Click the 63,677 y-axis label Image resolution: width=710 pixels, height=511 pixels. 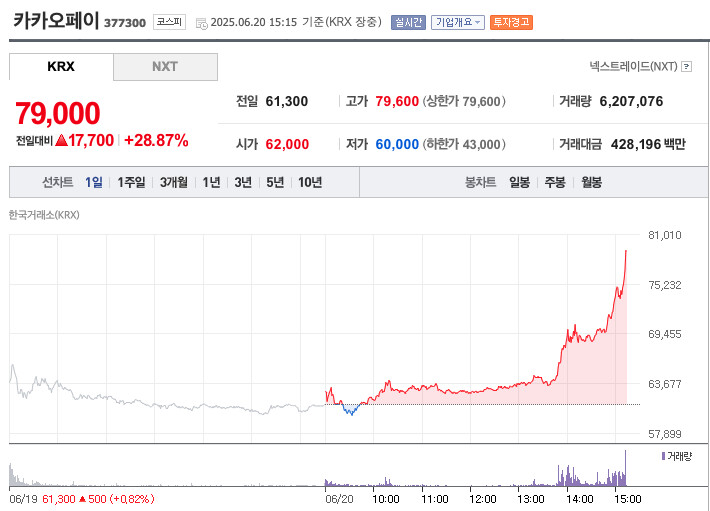664,384
